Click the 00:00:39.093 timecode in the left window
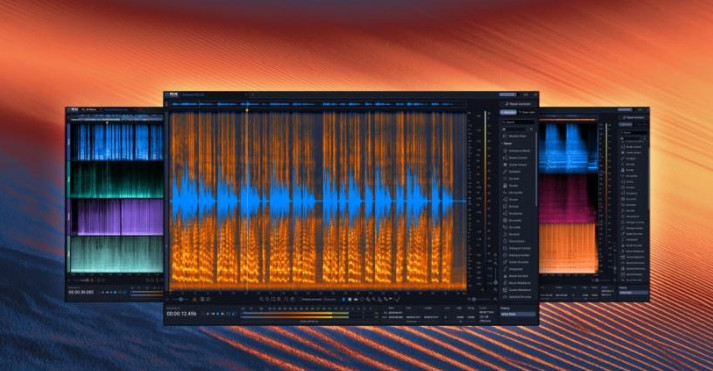Image resolution: width=713 pixels, height=371 pixels. click(x=81, y=292)
